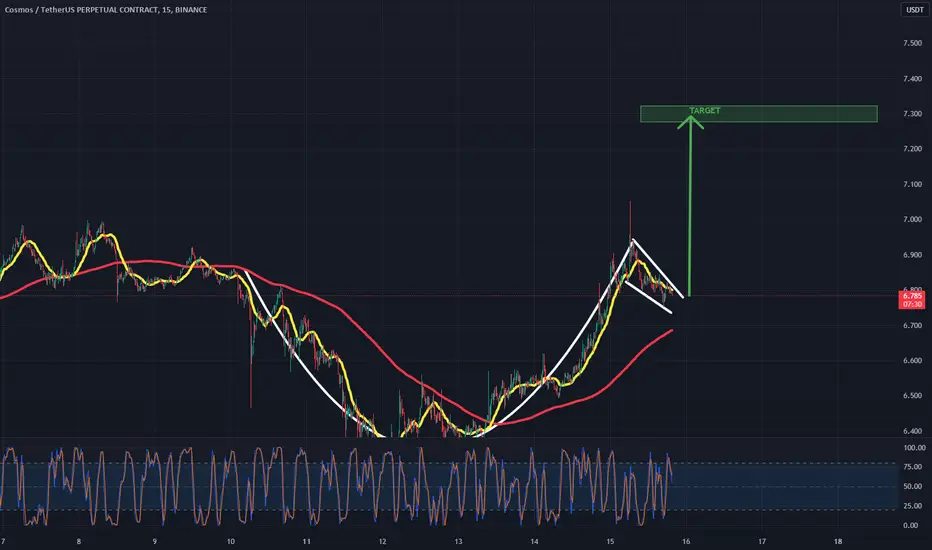Click date 13 on the time axis
The height and width of the screenshot is (550, 932).
pyautogui.click(x=458, y=542)
